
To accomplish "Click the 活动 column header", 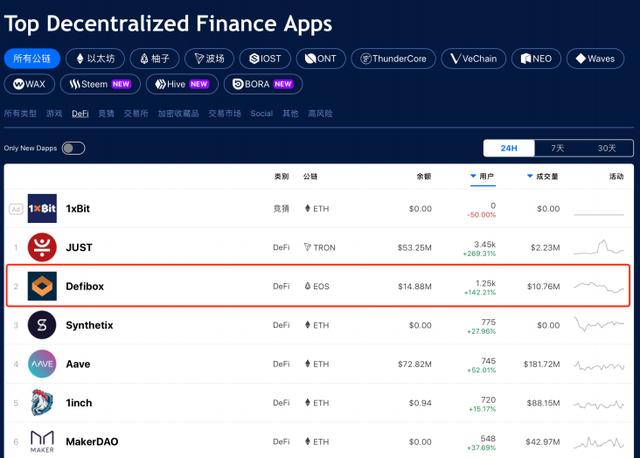I will coord(616,176).
